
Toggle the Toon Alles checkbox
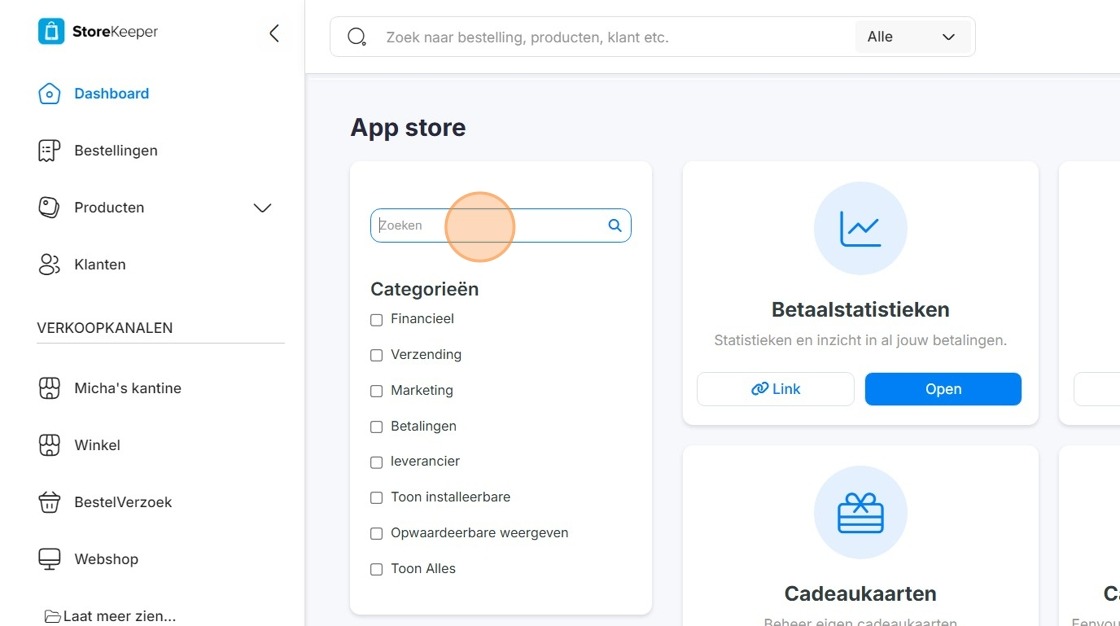click(x=376, y=570)
